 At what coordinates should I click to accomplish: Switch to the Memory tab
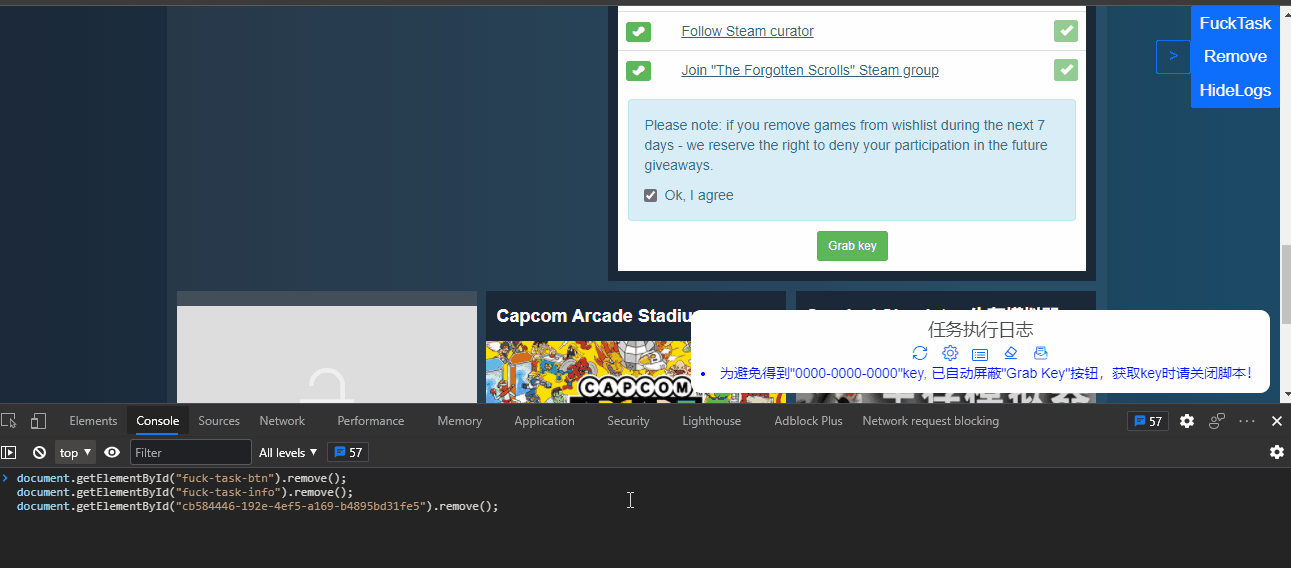click(459, 421)
